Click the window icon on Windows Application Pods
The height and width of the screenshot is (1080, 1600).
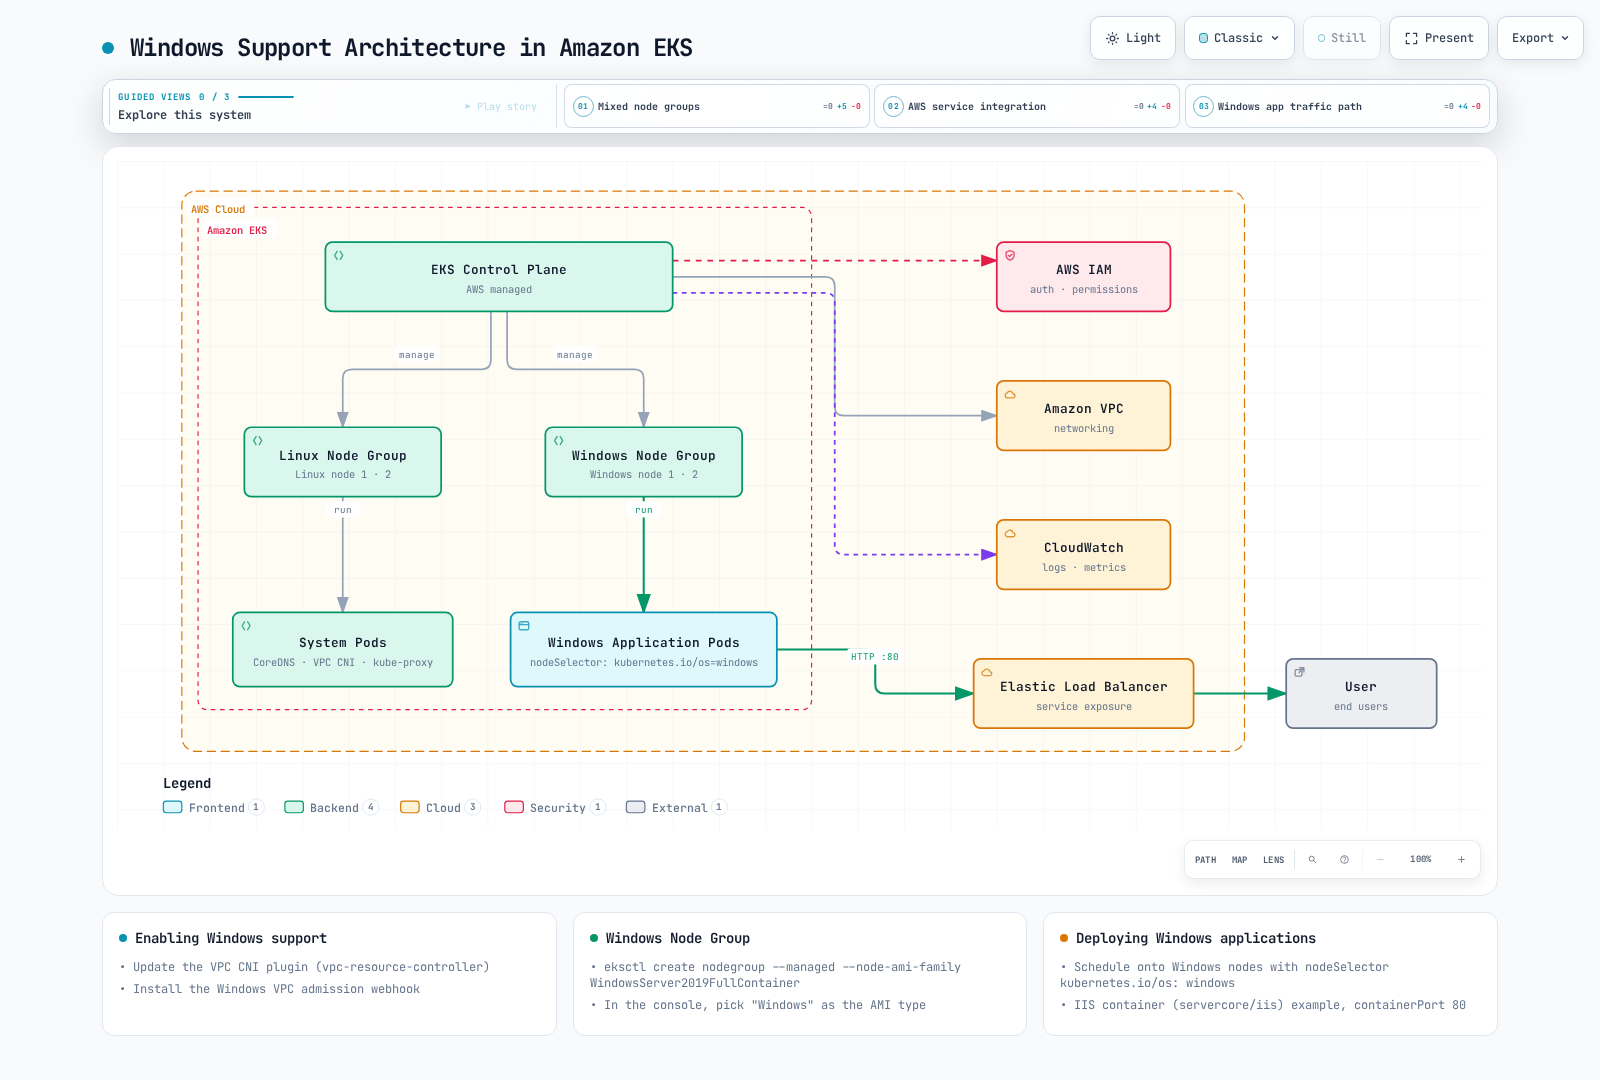tap(524, 626)
